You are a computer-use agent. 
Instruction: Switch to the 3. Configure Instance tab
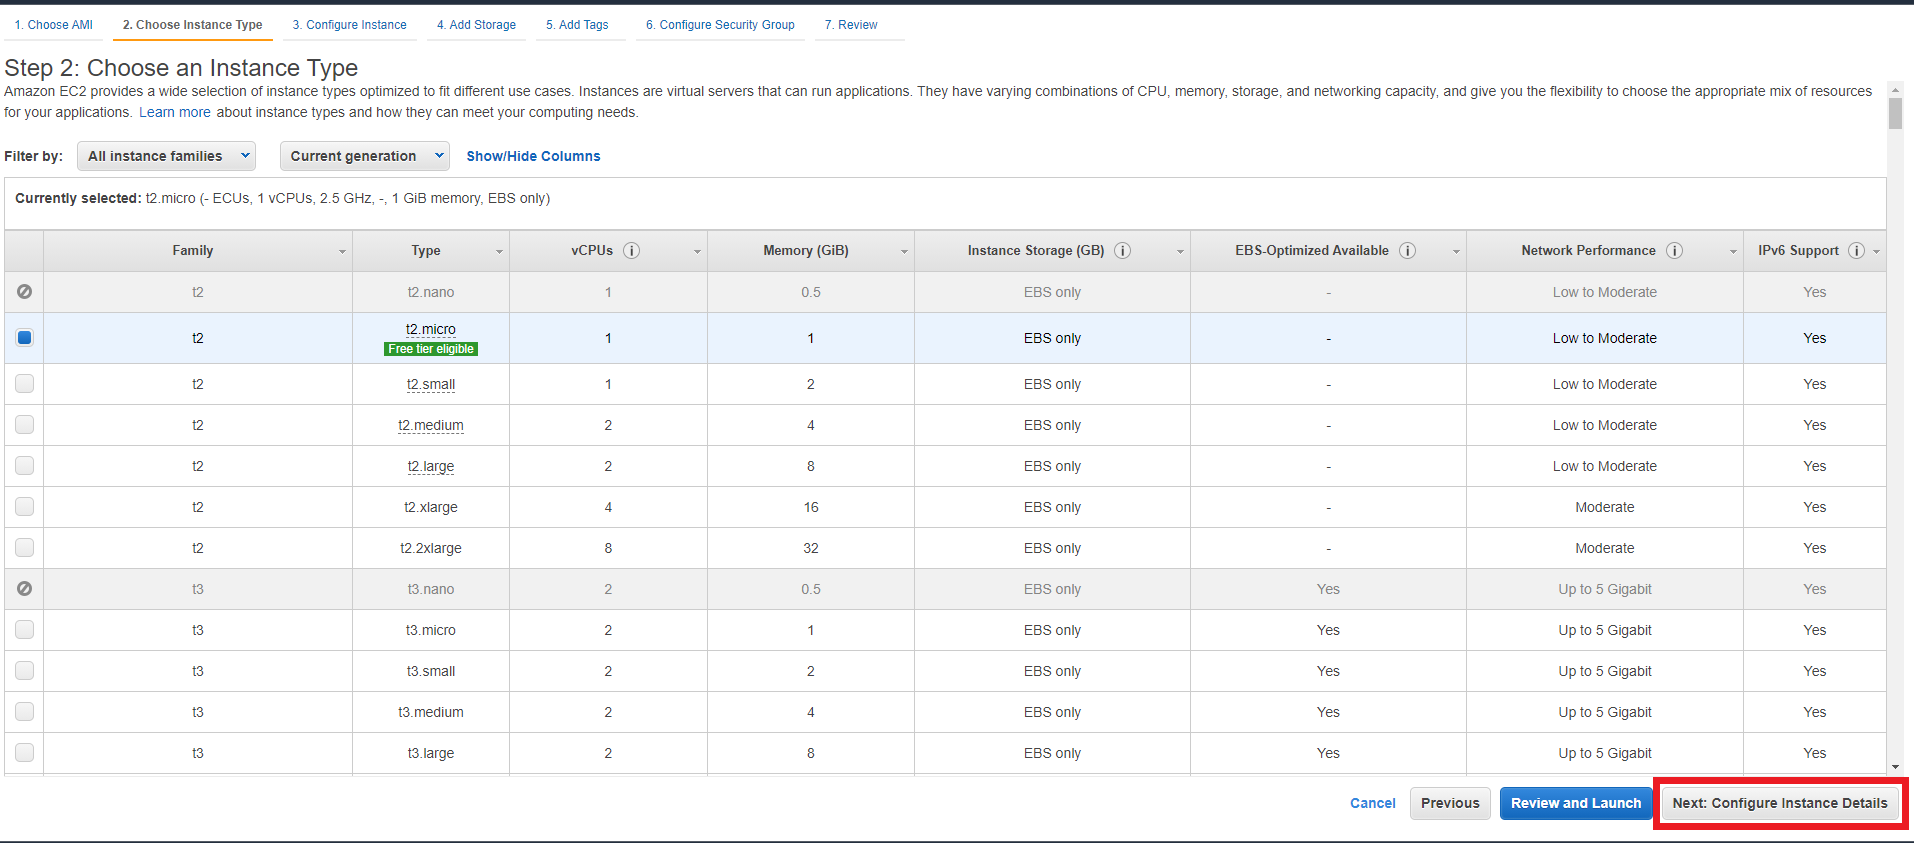[350, 25]
